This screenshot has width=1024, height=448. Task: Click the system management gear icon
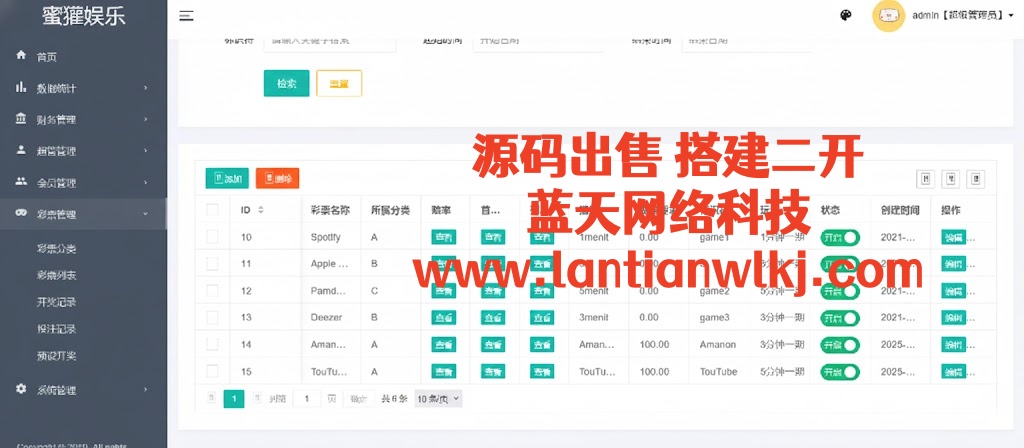click(x=21, y=389)
